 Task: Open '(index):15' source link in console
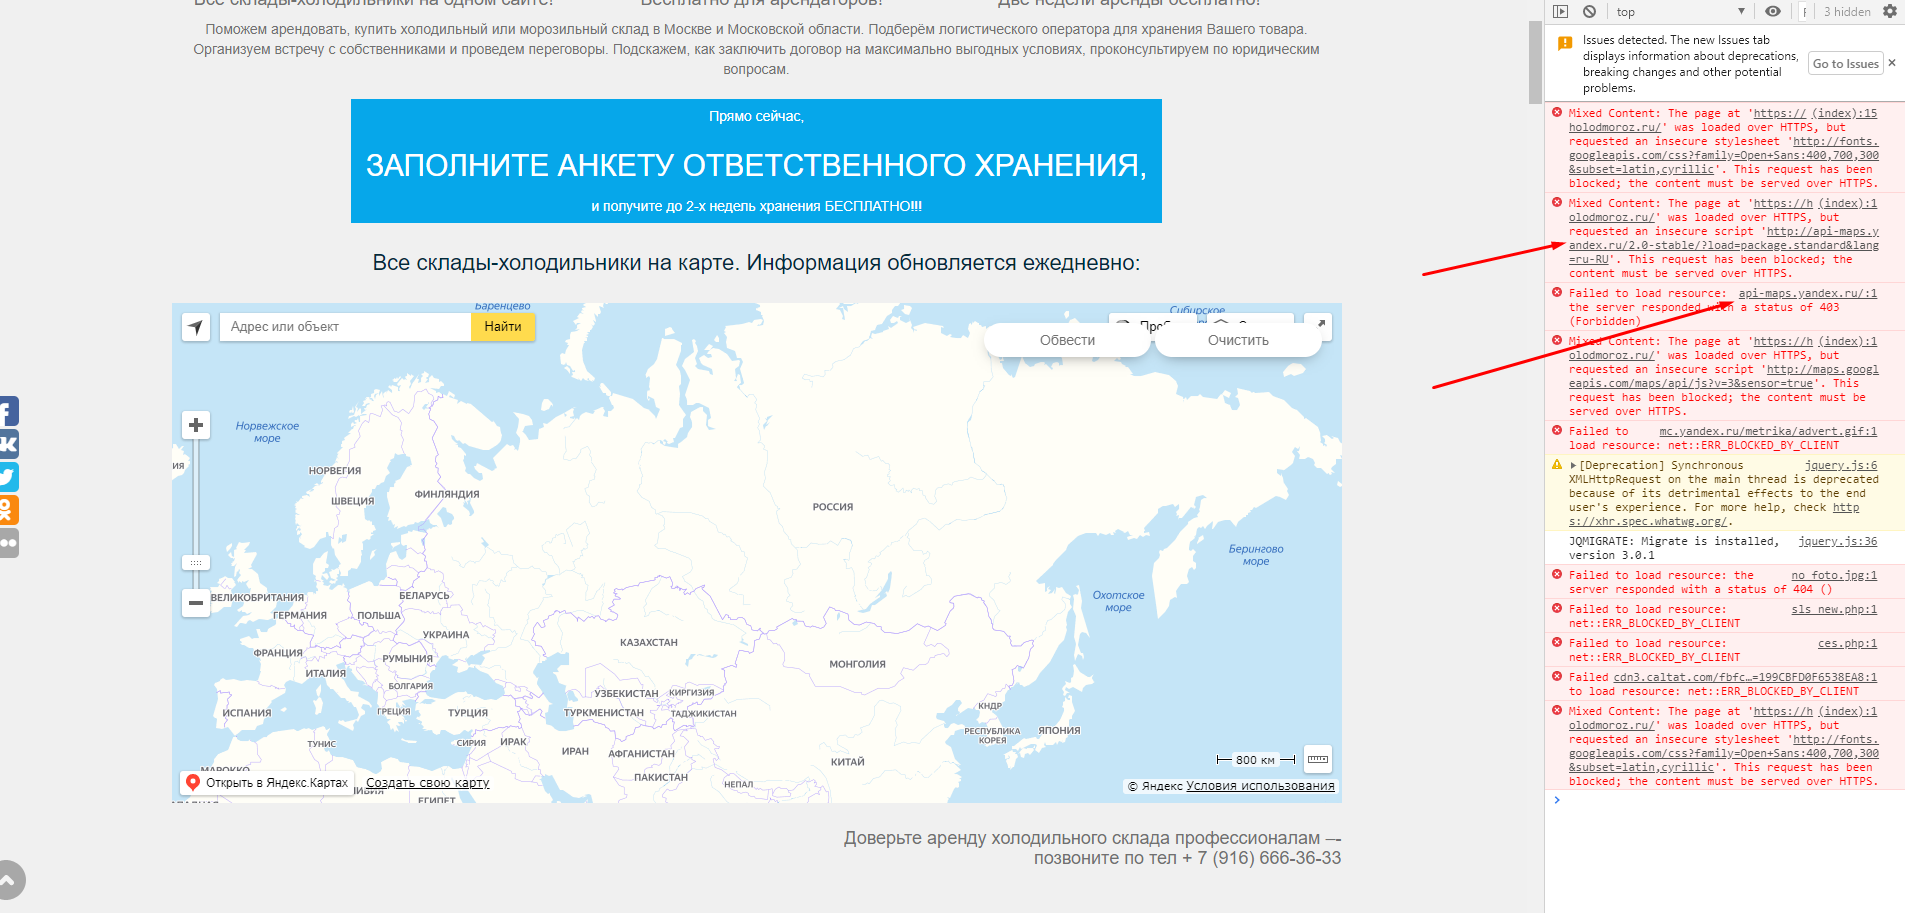[x=1844, y=113]
